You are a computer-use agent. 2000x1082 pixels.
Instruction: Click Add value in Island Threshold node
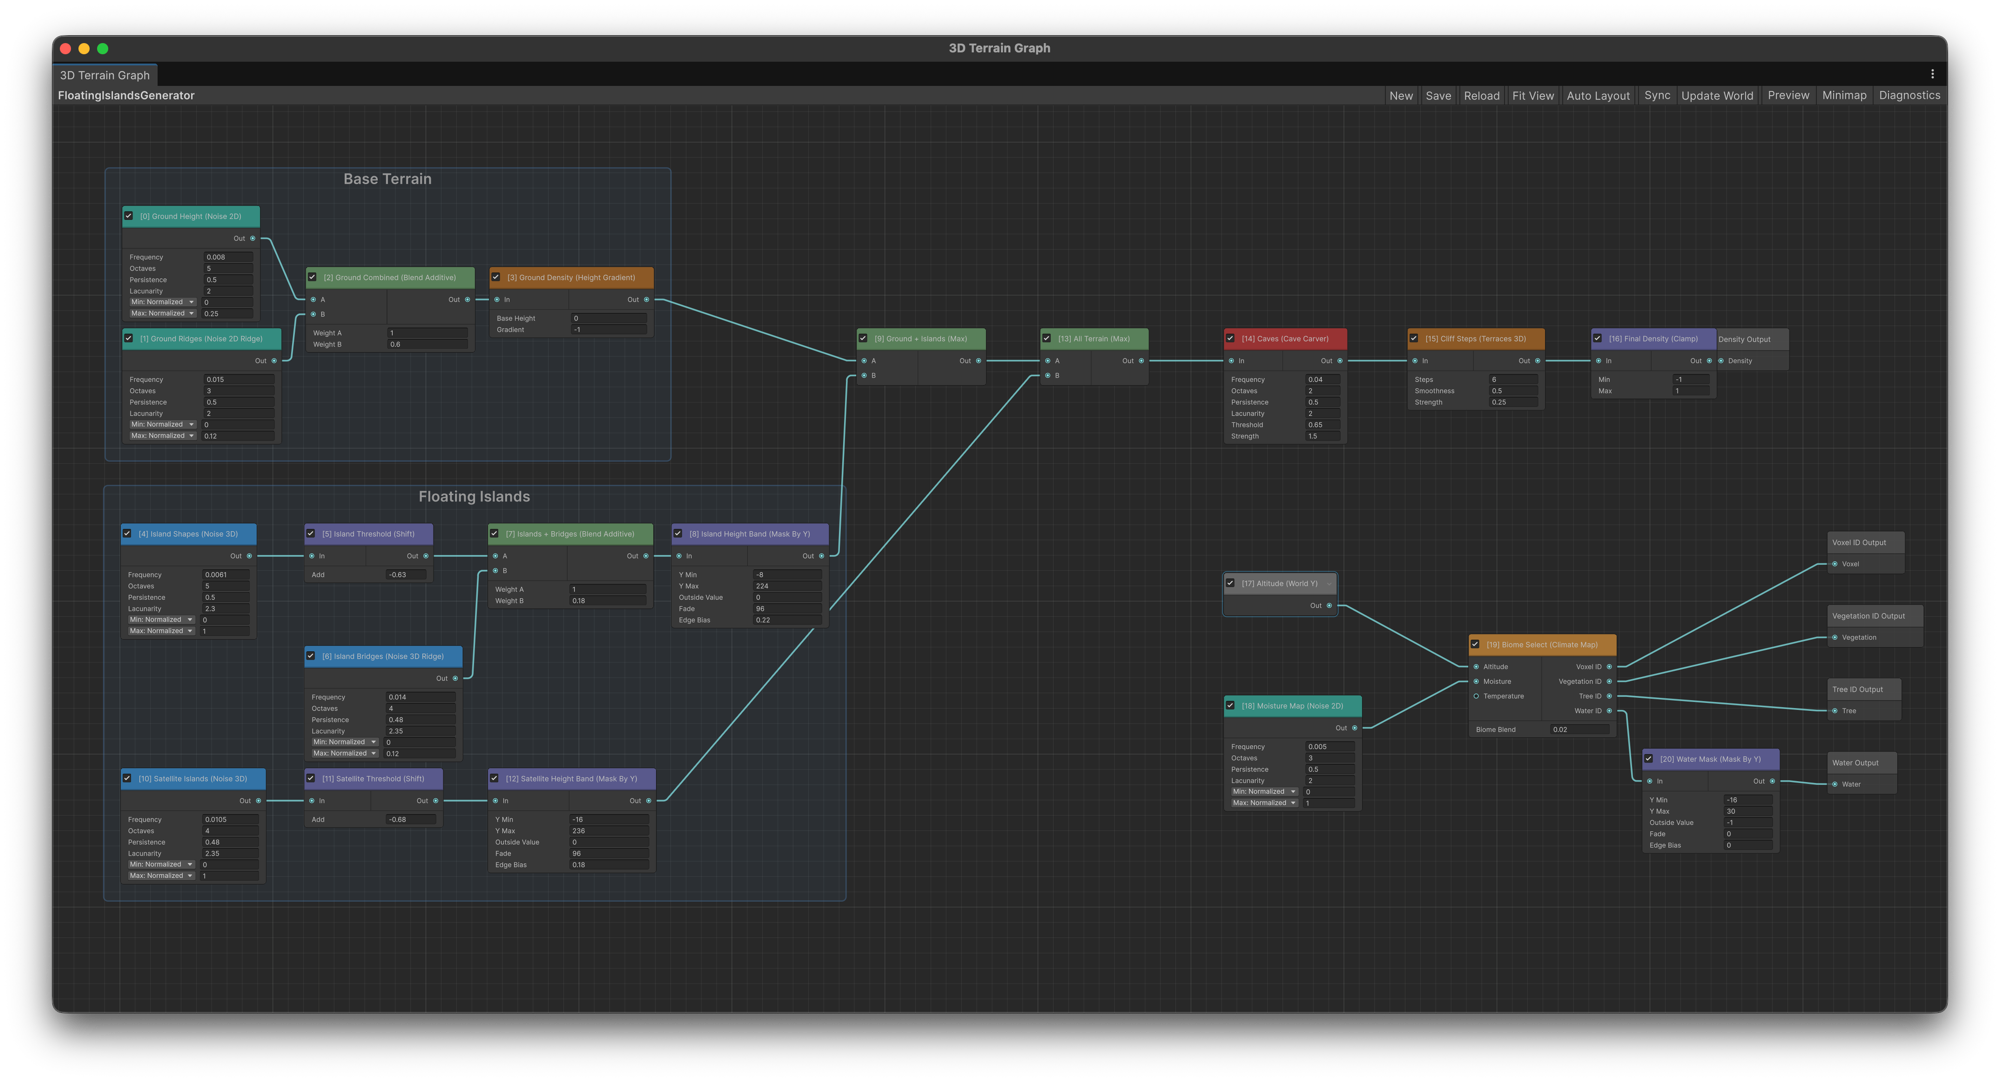[407, 575]
